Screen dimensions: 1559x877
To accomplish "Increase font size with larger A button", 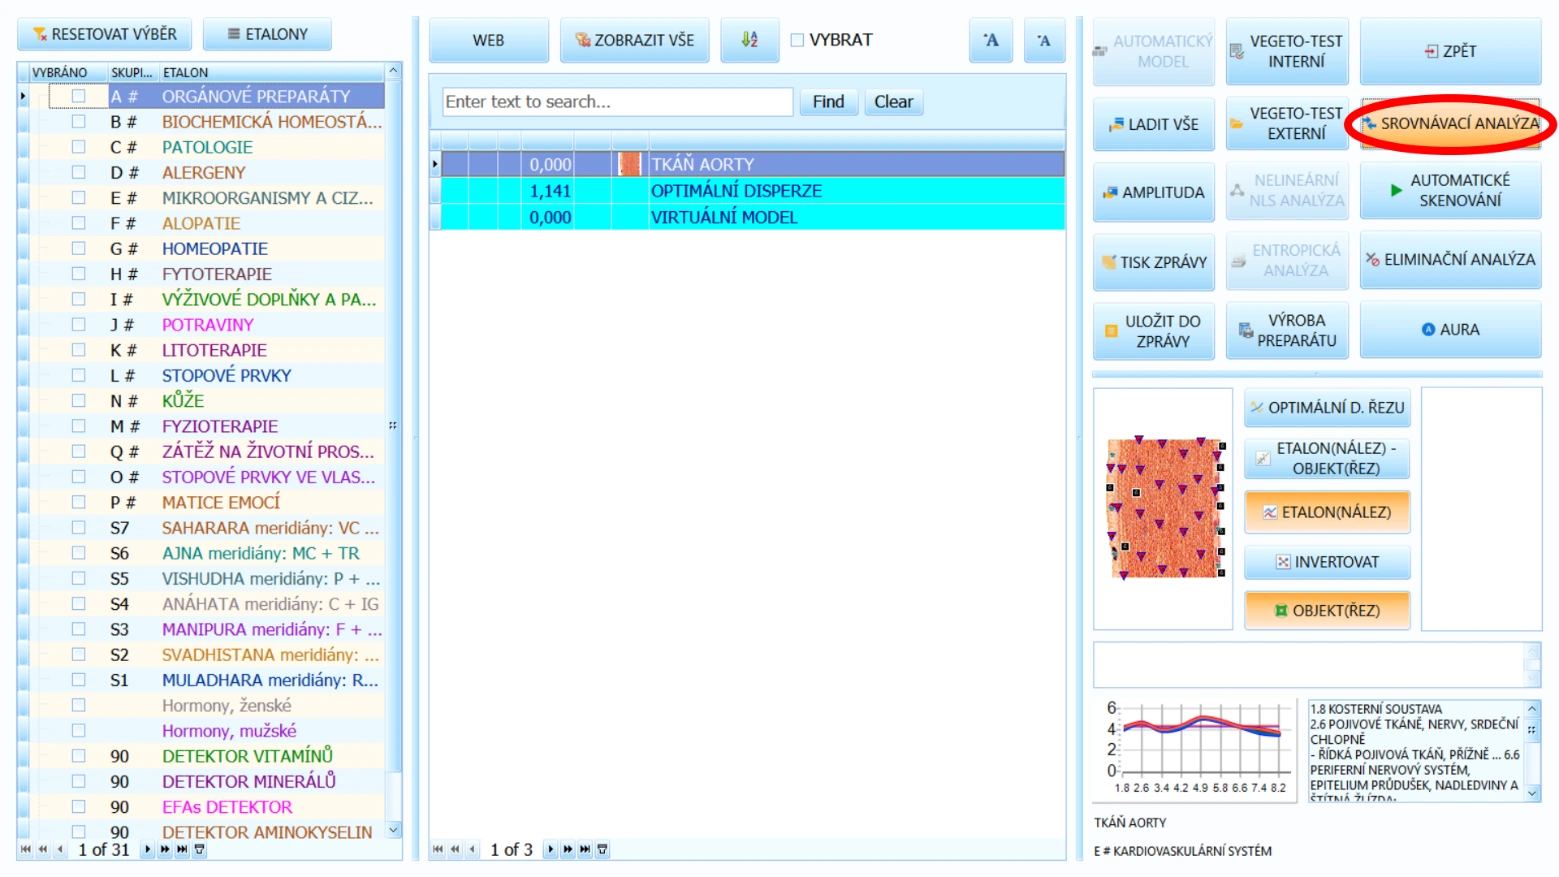I will [x=991, y=40].
